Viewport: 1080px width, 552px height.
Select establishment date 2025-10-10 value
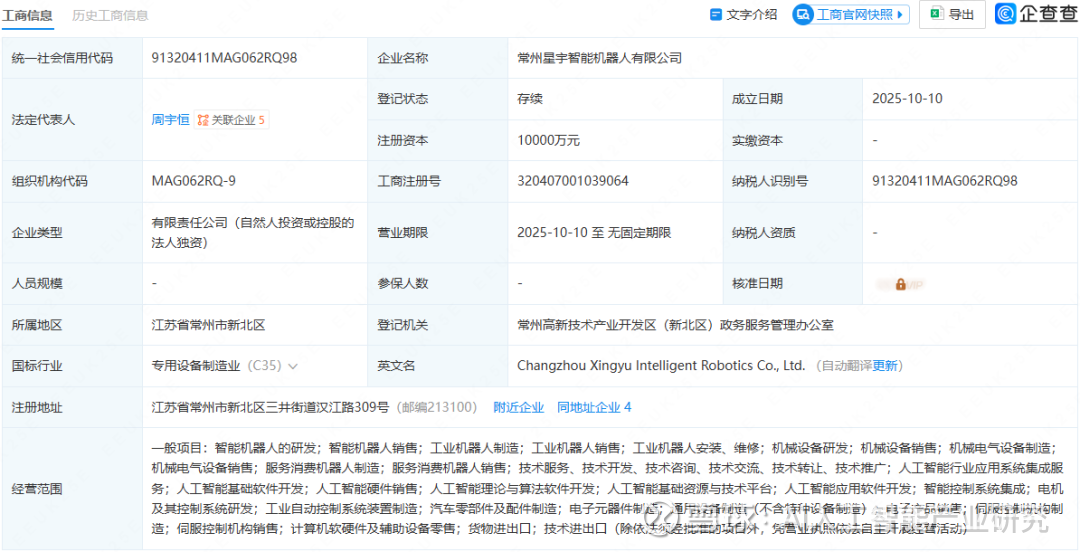tap(907, 99)
